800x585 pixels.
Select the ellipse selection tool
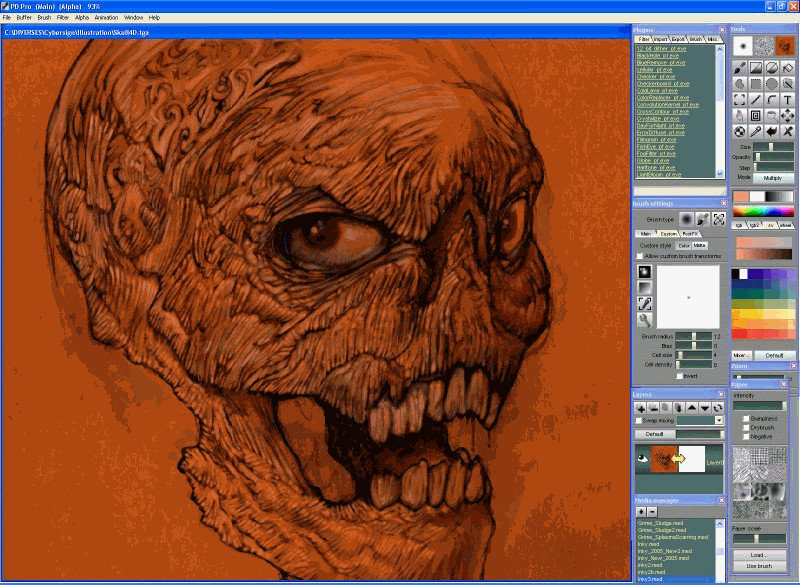coord(771,83)
